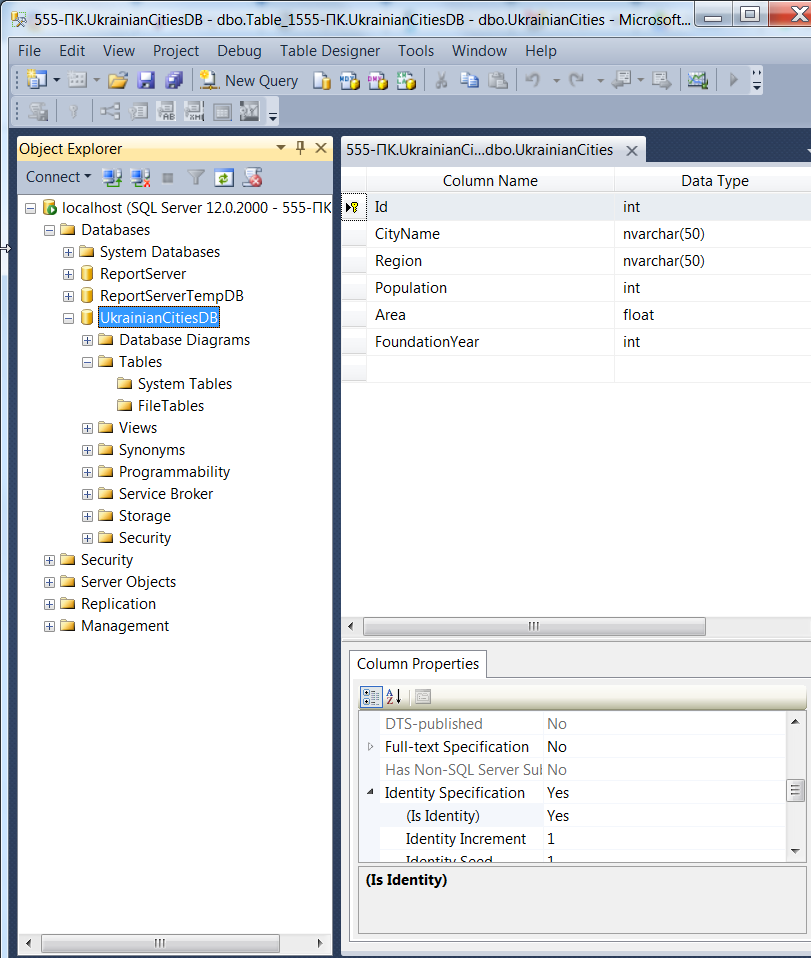Click the Save icon in the toolbar

click(146, 81)
